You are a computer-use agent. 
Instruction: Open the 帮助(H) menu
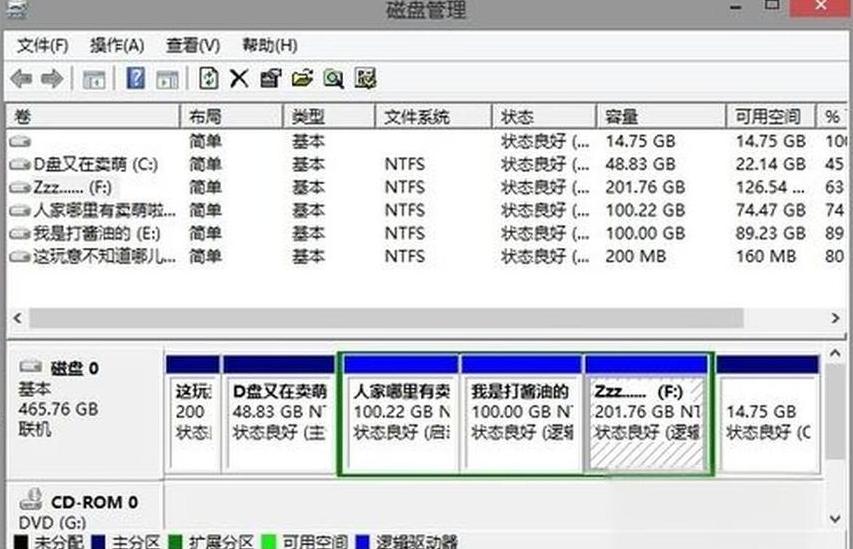[269, 45]
